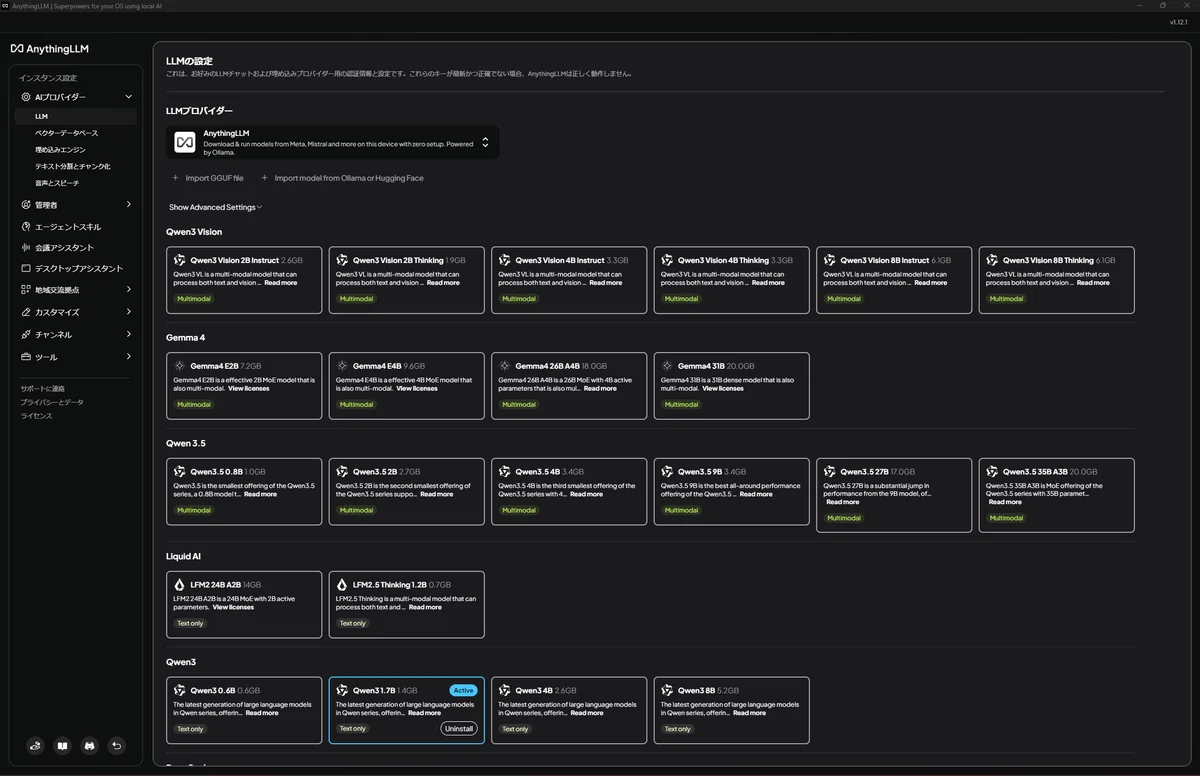Click View licenses on LFM2 24B A2B
The width and height of the screenshot is (1200, 776).
(x=233, y=607)
